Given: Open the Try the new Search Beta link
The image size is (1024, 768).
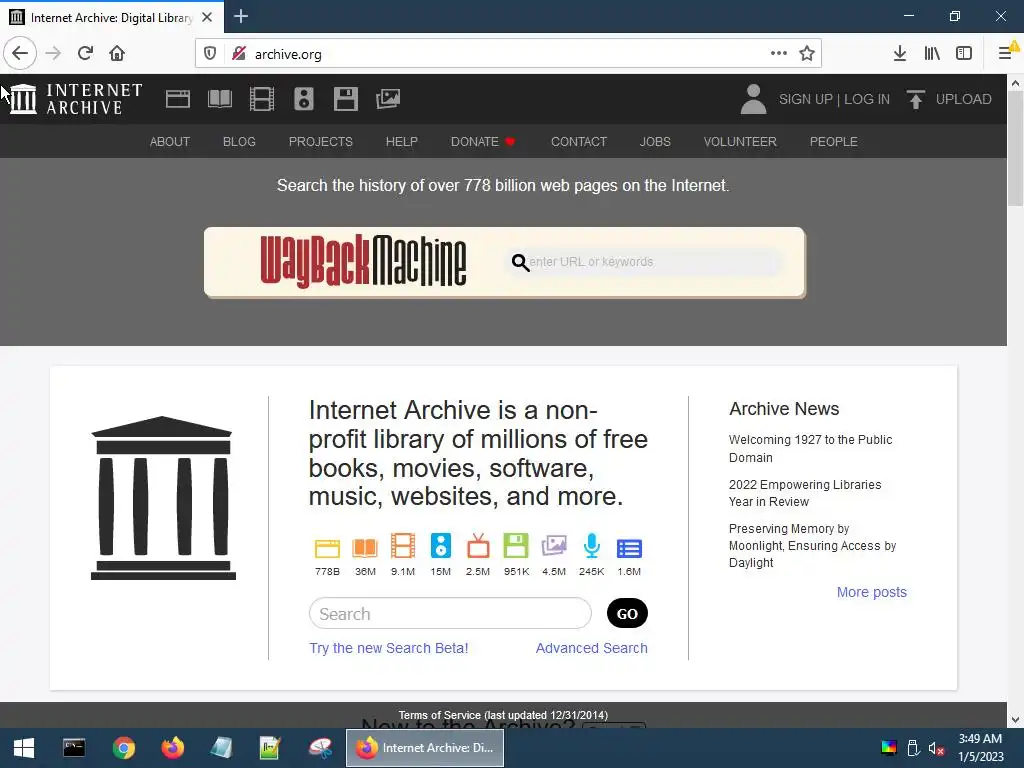Looking at the screenshot, I should [389, 648].
